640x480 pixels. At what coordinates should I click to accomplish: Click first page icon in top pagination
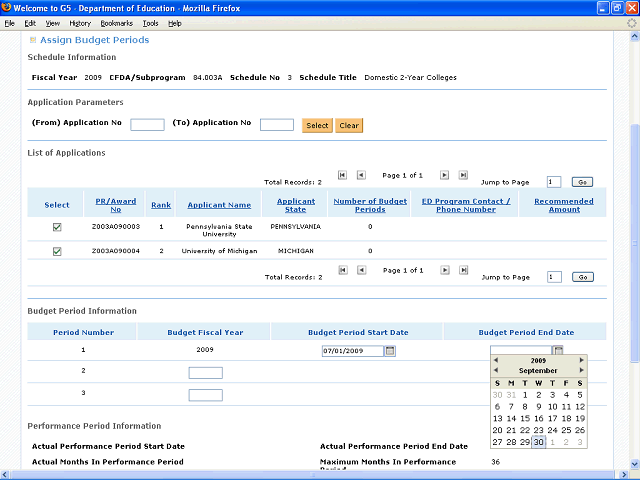342,175
